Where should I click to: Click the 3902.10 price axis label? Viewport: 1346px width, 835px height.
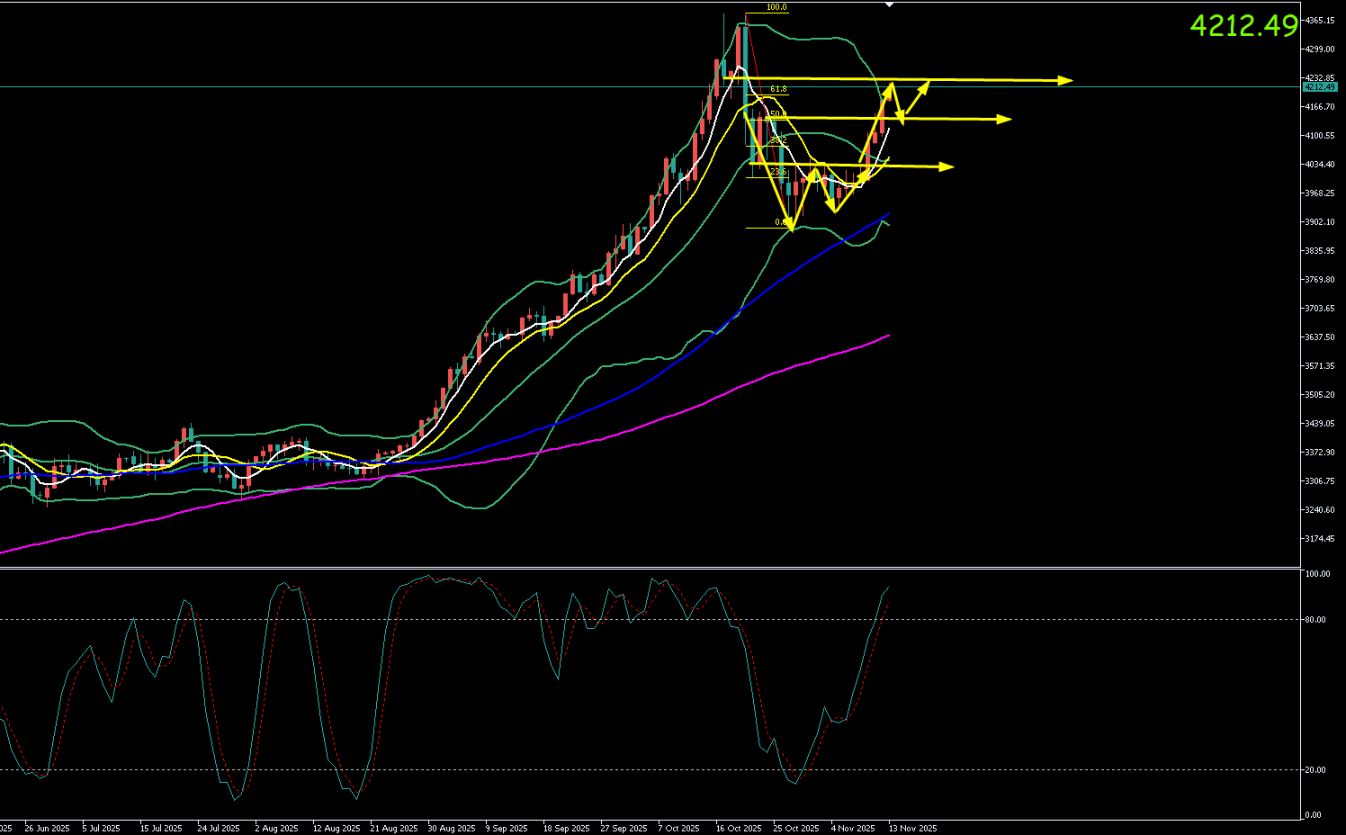click(x=1322, y=222)
